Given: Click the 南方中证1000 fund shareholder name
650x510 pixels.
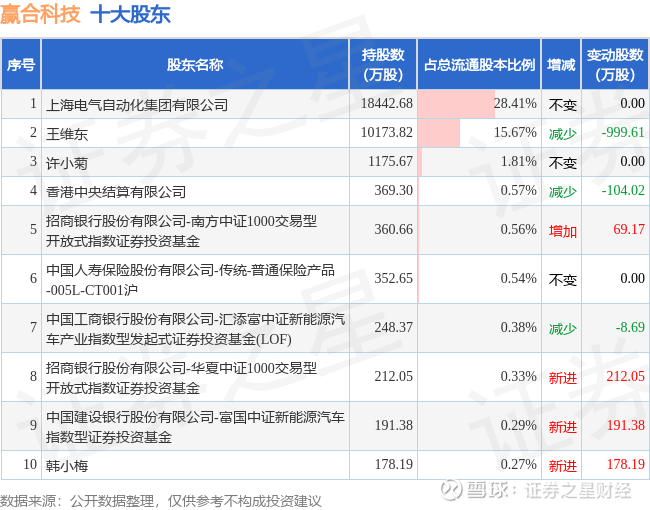Looking at the screenshot, I should pyautogui.click(x=181, y=231).
